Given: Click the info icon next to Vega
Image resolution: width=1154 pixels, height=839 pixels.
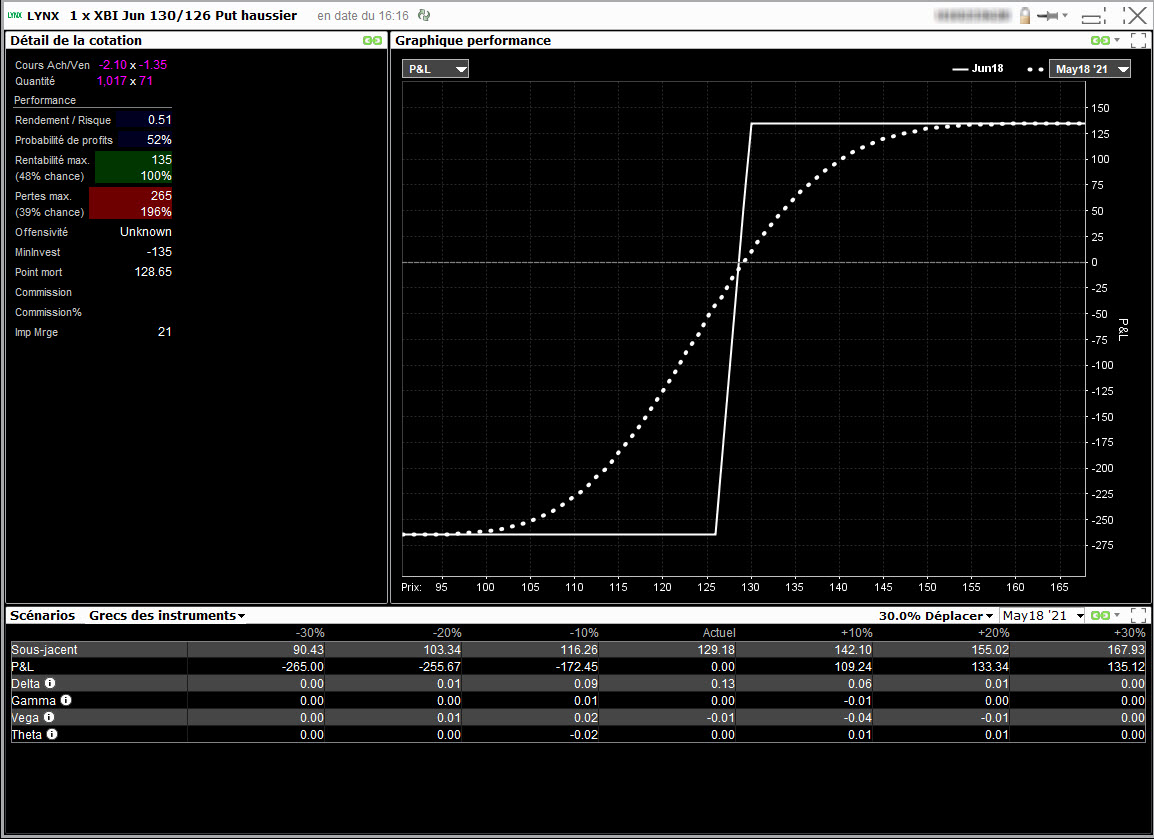Looking at the screenshot, I should pos(48,717).
